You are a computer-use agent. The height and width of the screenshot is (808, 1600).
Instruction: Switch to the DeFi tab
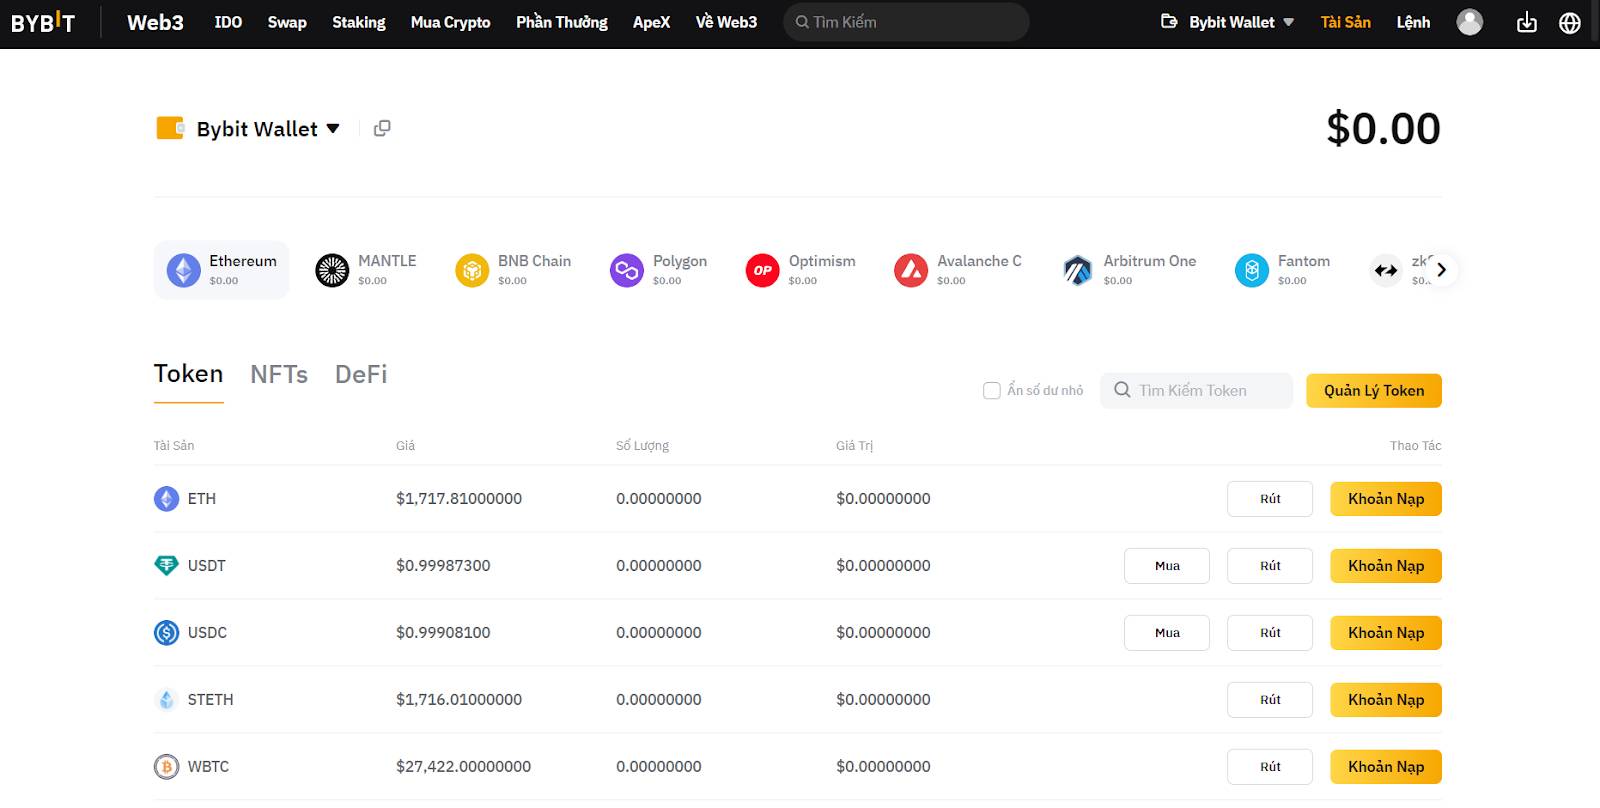tap(361, 374)
